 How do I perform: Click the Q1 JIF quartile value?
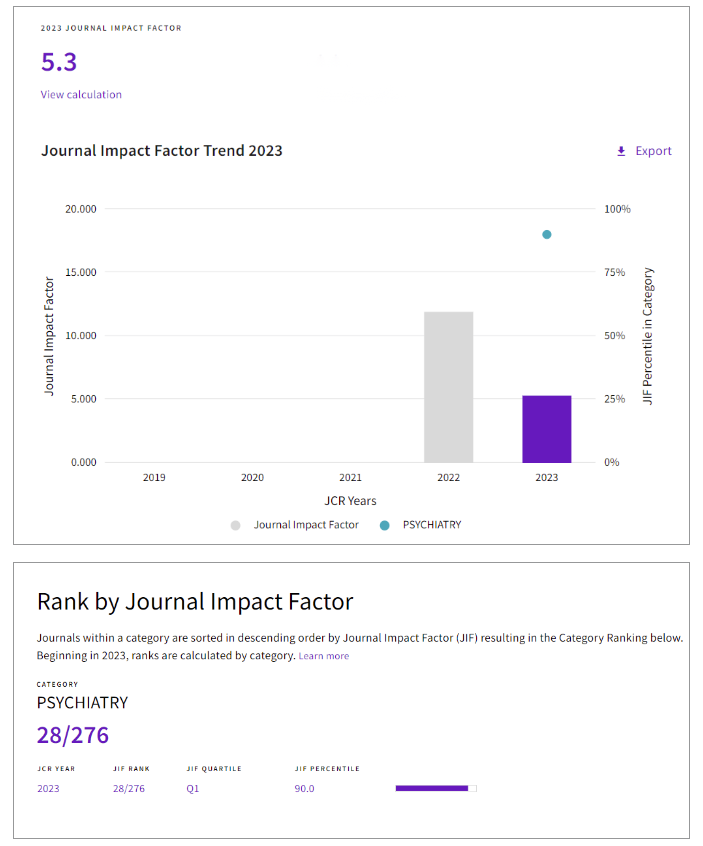click(193, 789)
